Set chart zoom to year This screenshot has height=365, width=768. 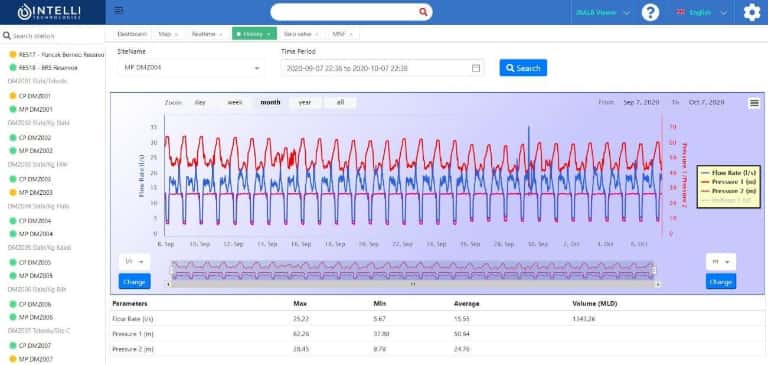tap(305, 102)
